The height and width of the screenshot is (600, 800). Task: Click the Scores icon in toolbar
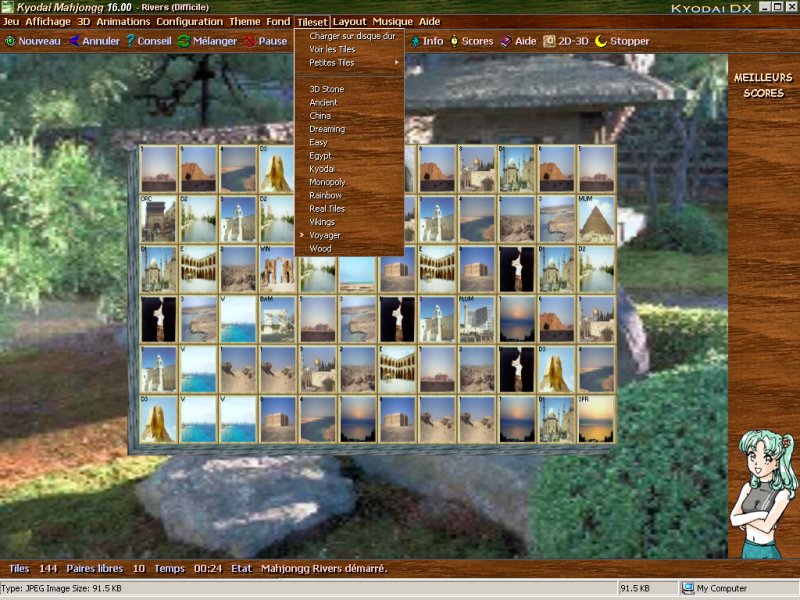(x=454, y=41)
